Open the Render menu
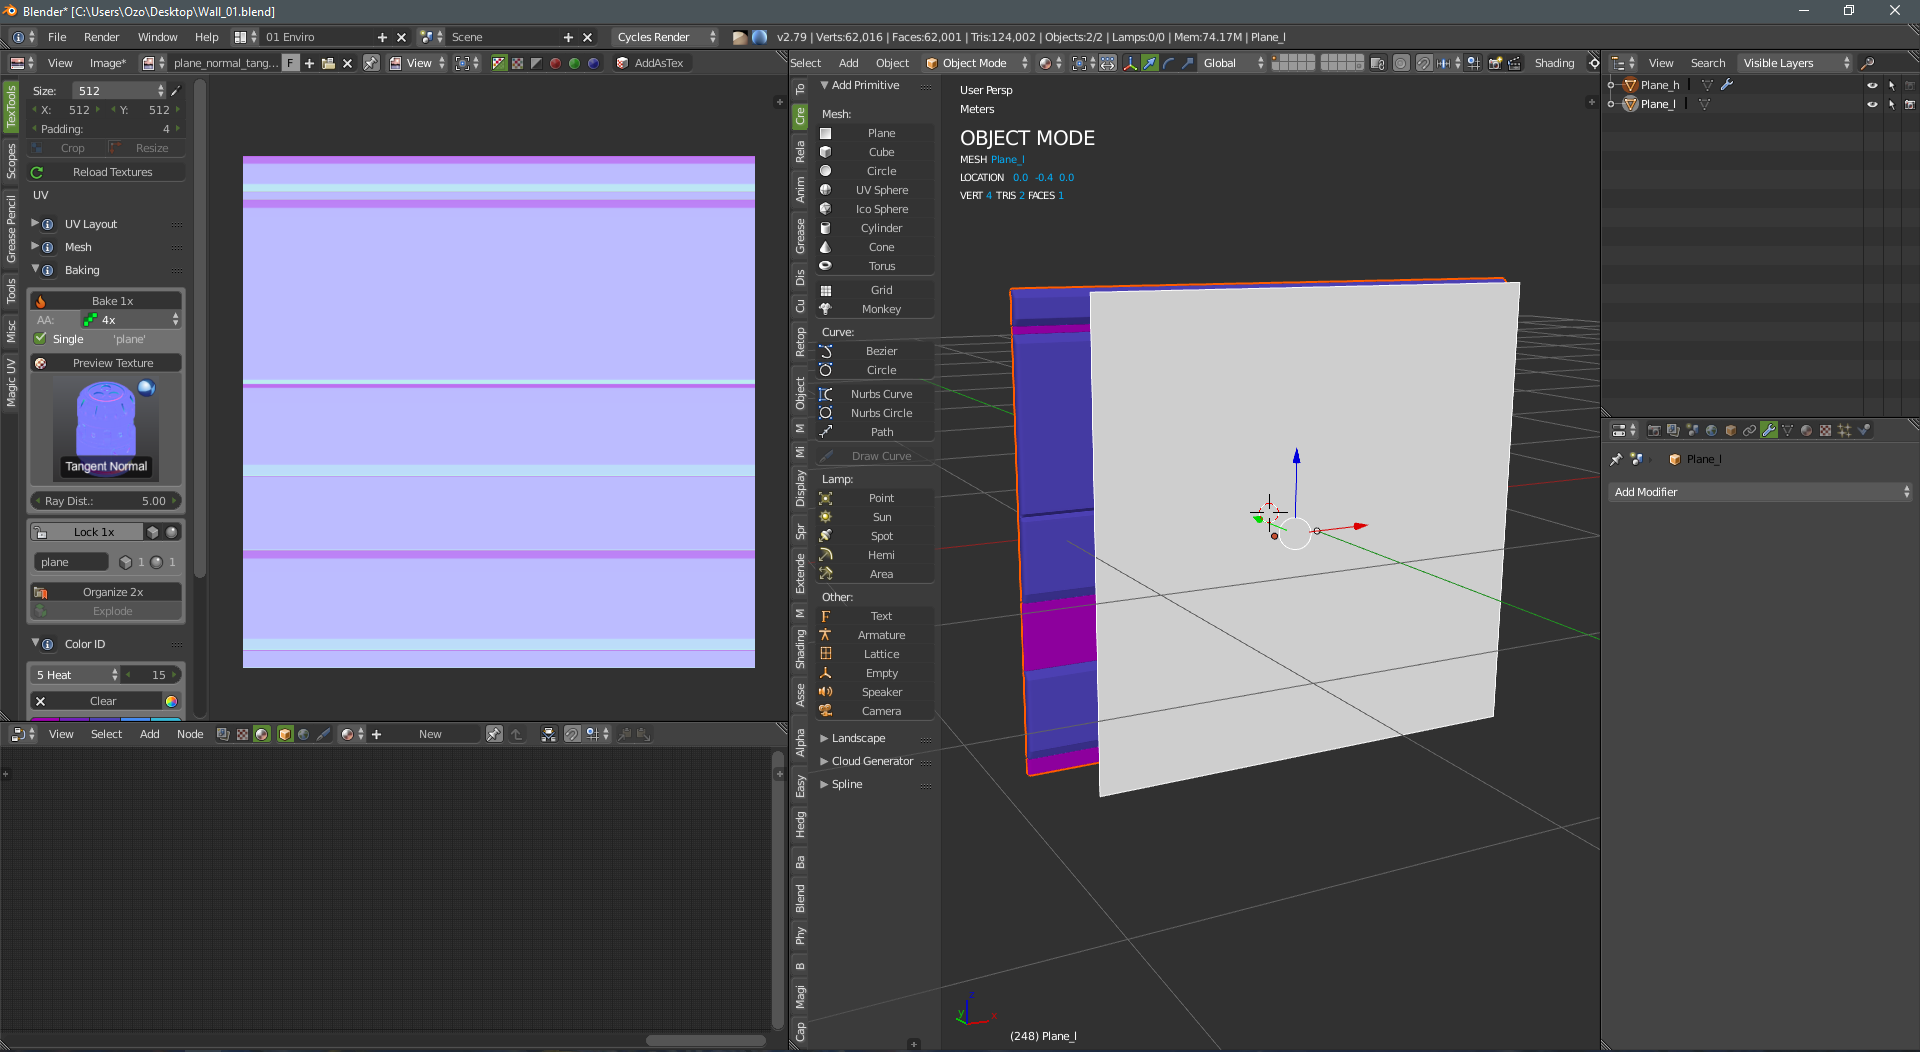The width and height of the screenshot is (1920, 1052). pyautogui.click(x=101, y=37)
